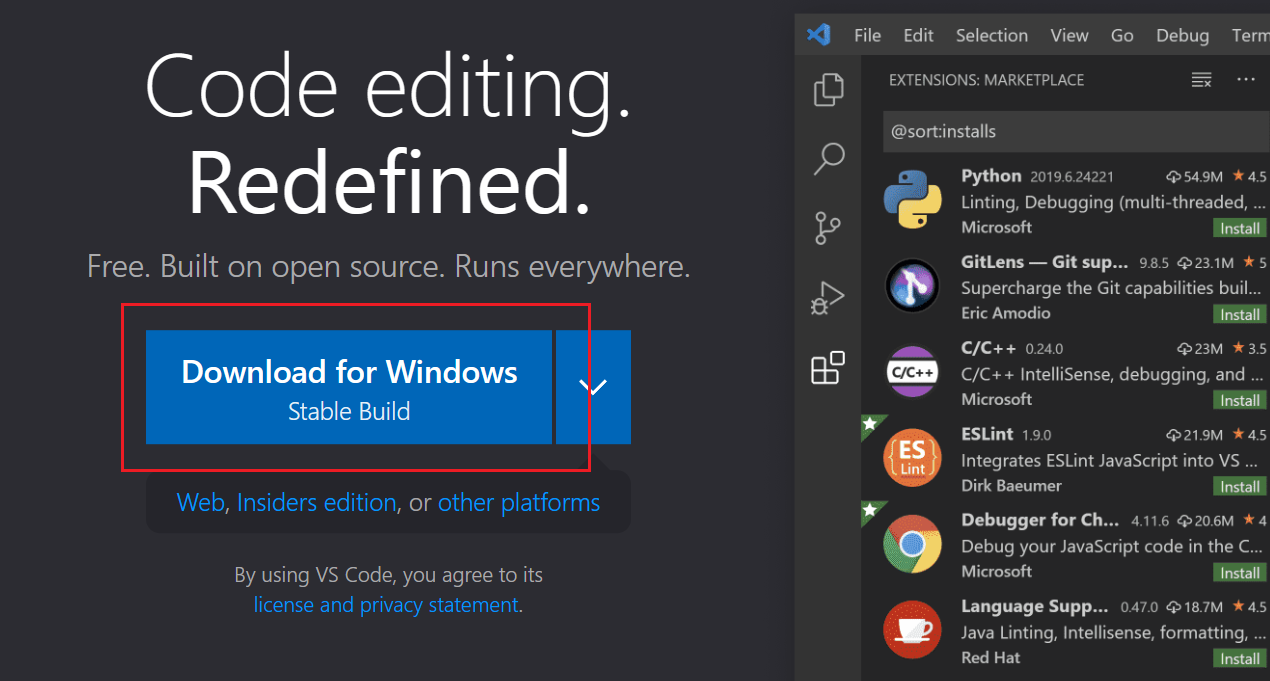The width and height of the screenshot is (1270, 681).
Task: Install the Debugger for Chrome extension
Action: pyautogui.click(x=1240, y=572)
